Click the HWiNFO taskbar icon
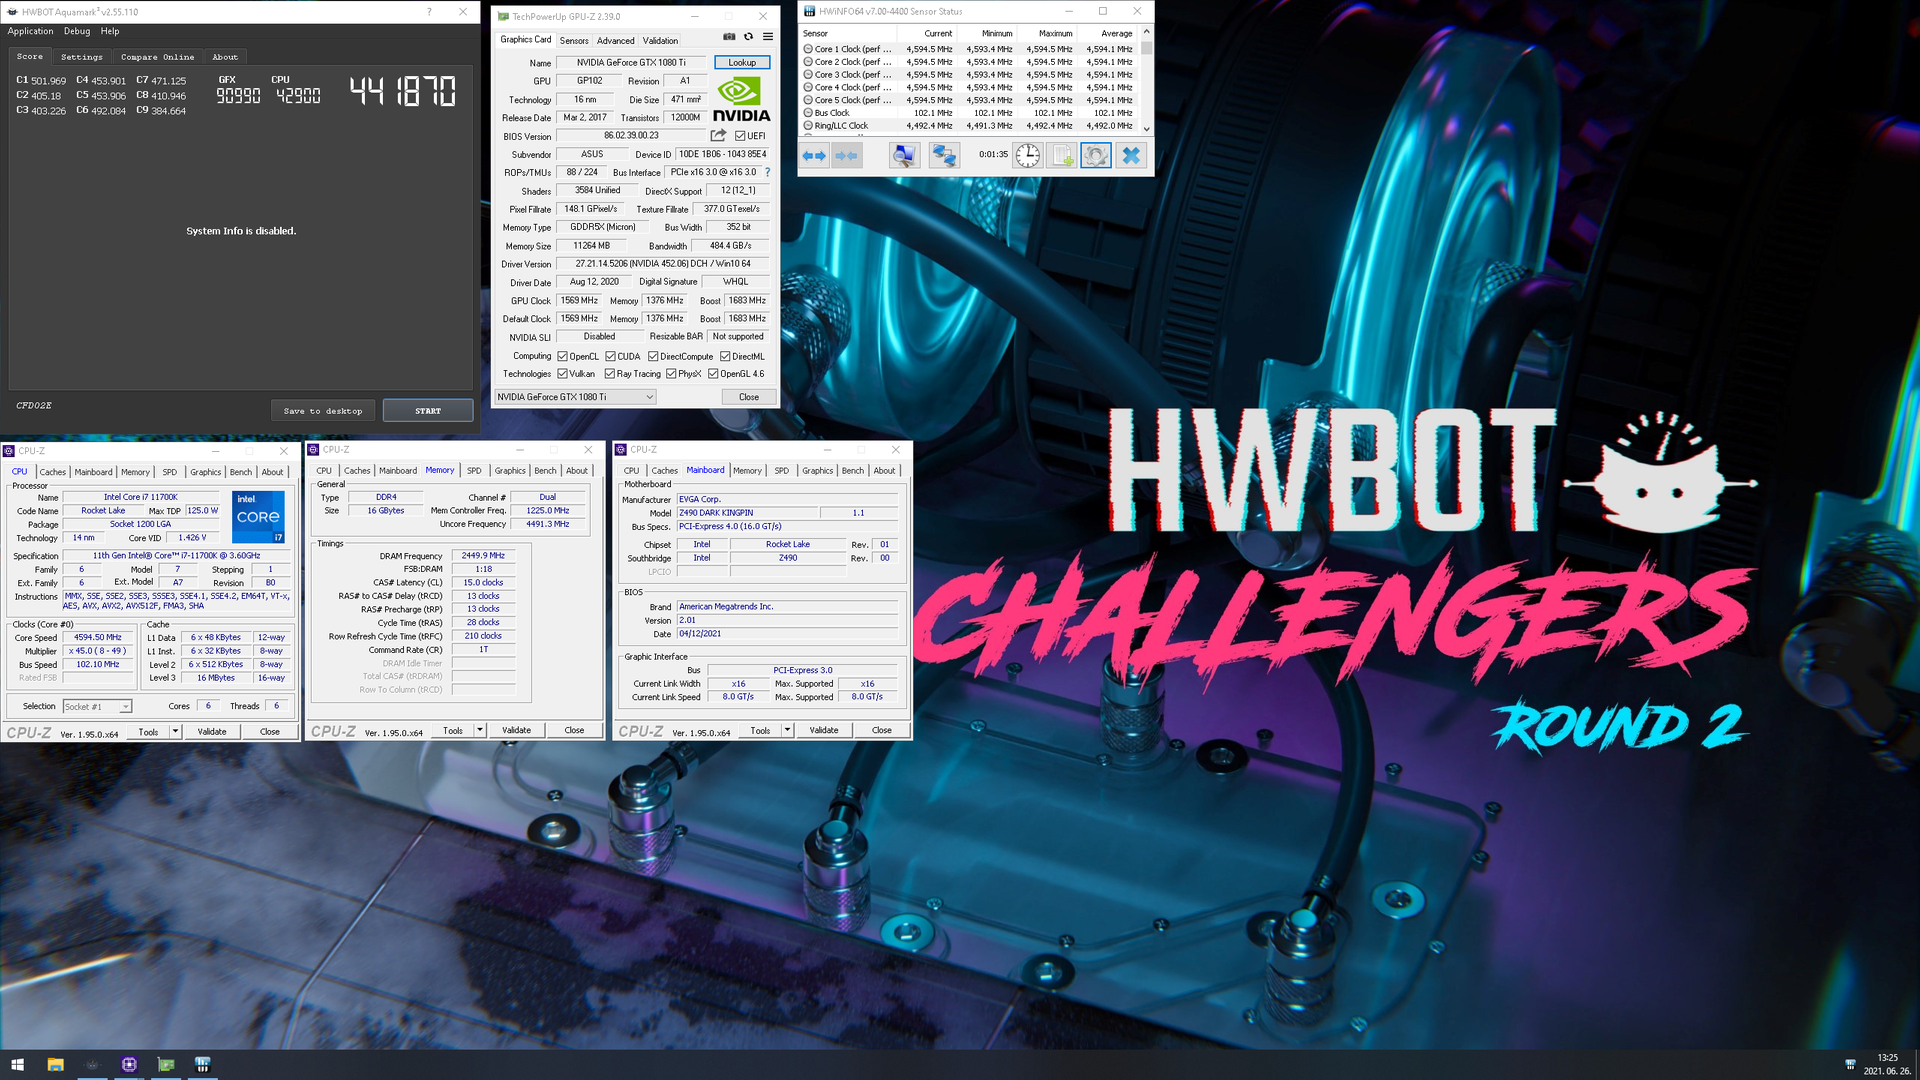The image size is (1920, 1080). 203,1065
